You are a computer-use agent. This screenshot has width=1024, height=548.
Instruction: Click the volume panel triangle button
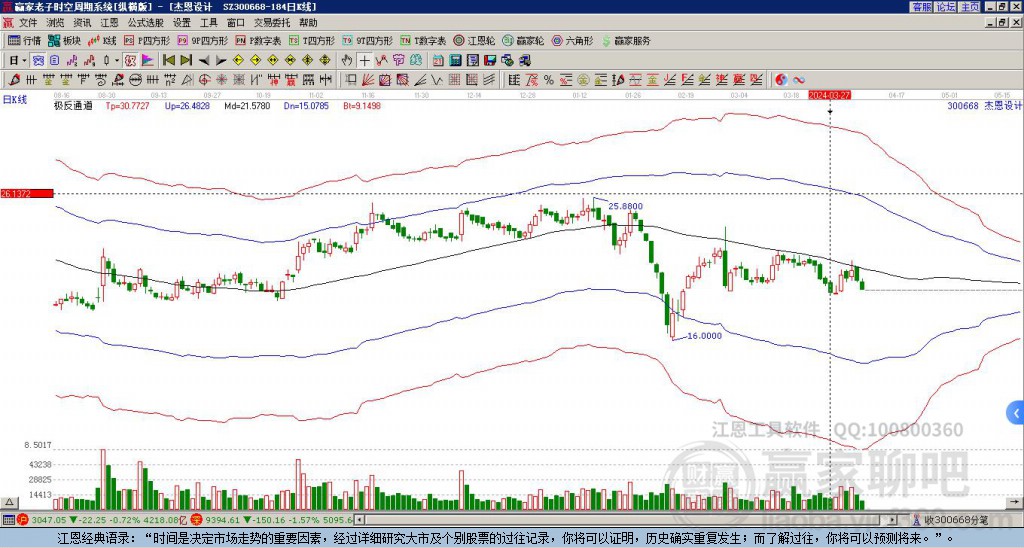point(8,502)
